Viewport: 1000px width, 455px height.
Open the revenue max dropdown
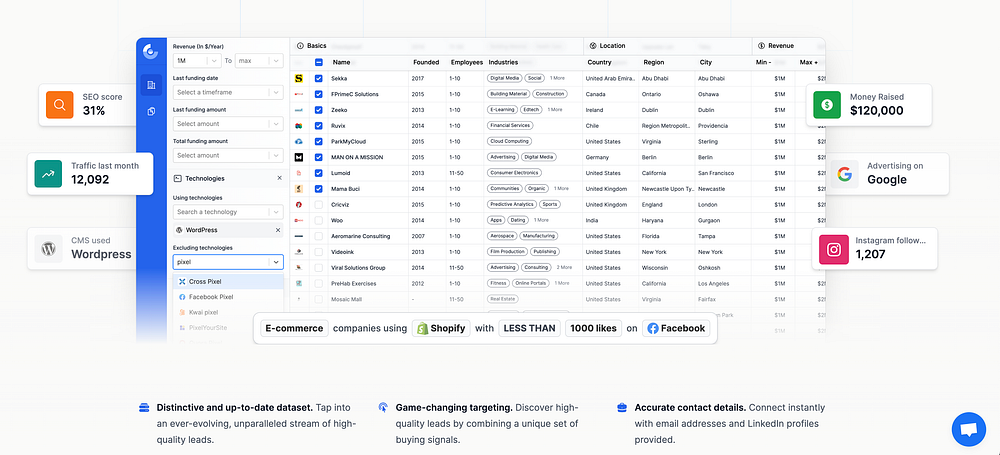pyautogui.click(x=259, y=61)
